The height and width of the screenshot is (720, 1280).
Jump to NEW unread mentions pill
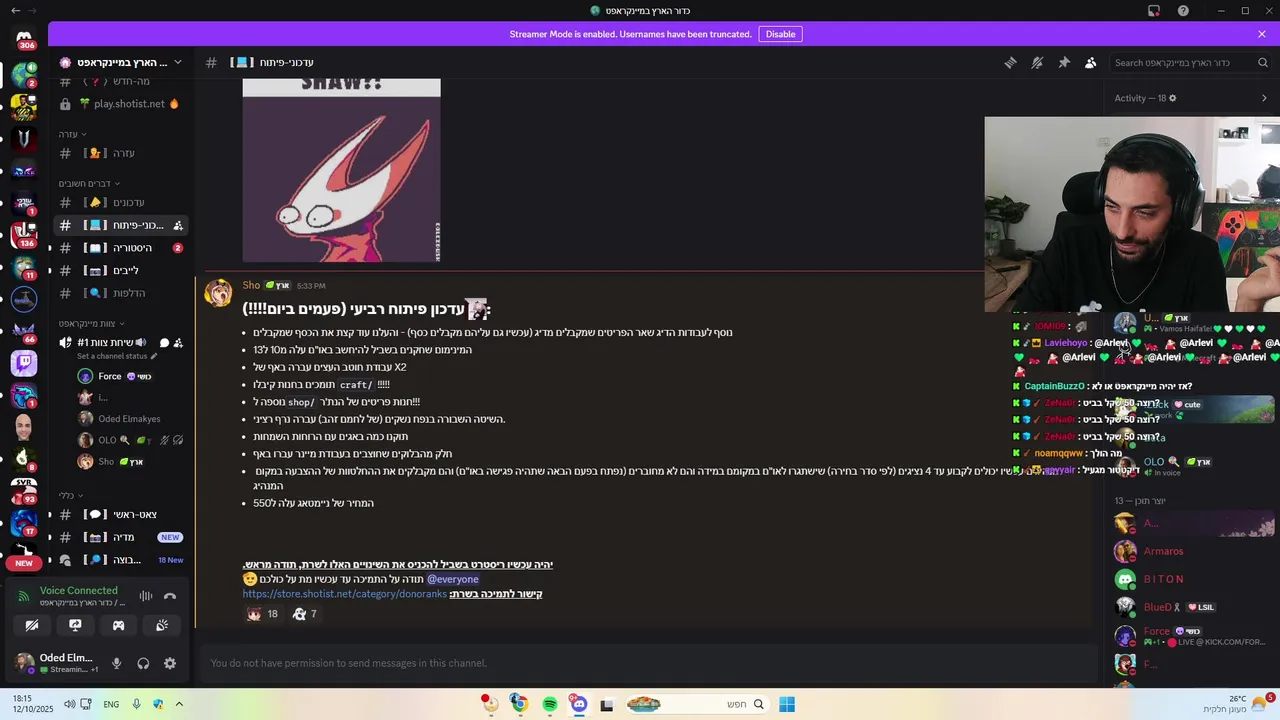click(x=24, y=563)
